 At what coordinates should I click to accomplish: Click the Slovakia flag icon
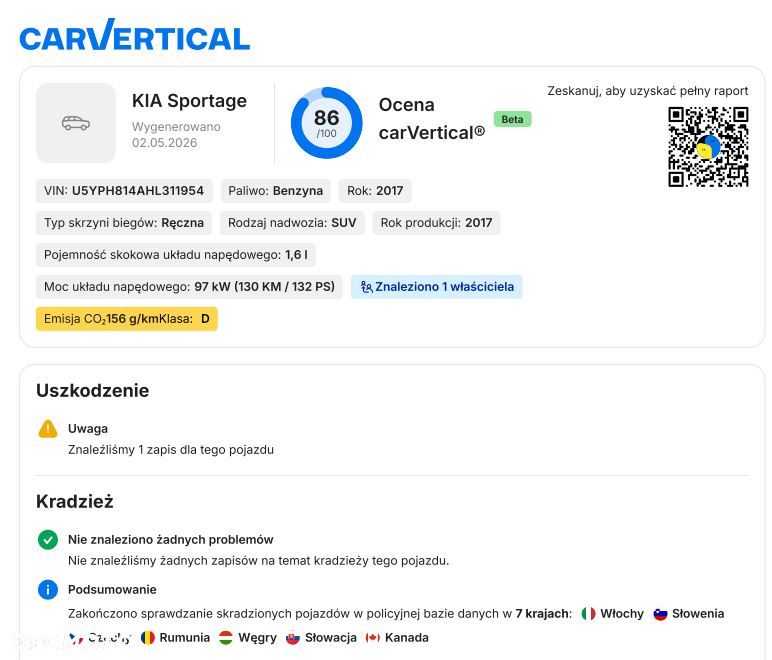pos(293,638)
